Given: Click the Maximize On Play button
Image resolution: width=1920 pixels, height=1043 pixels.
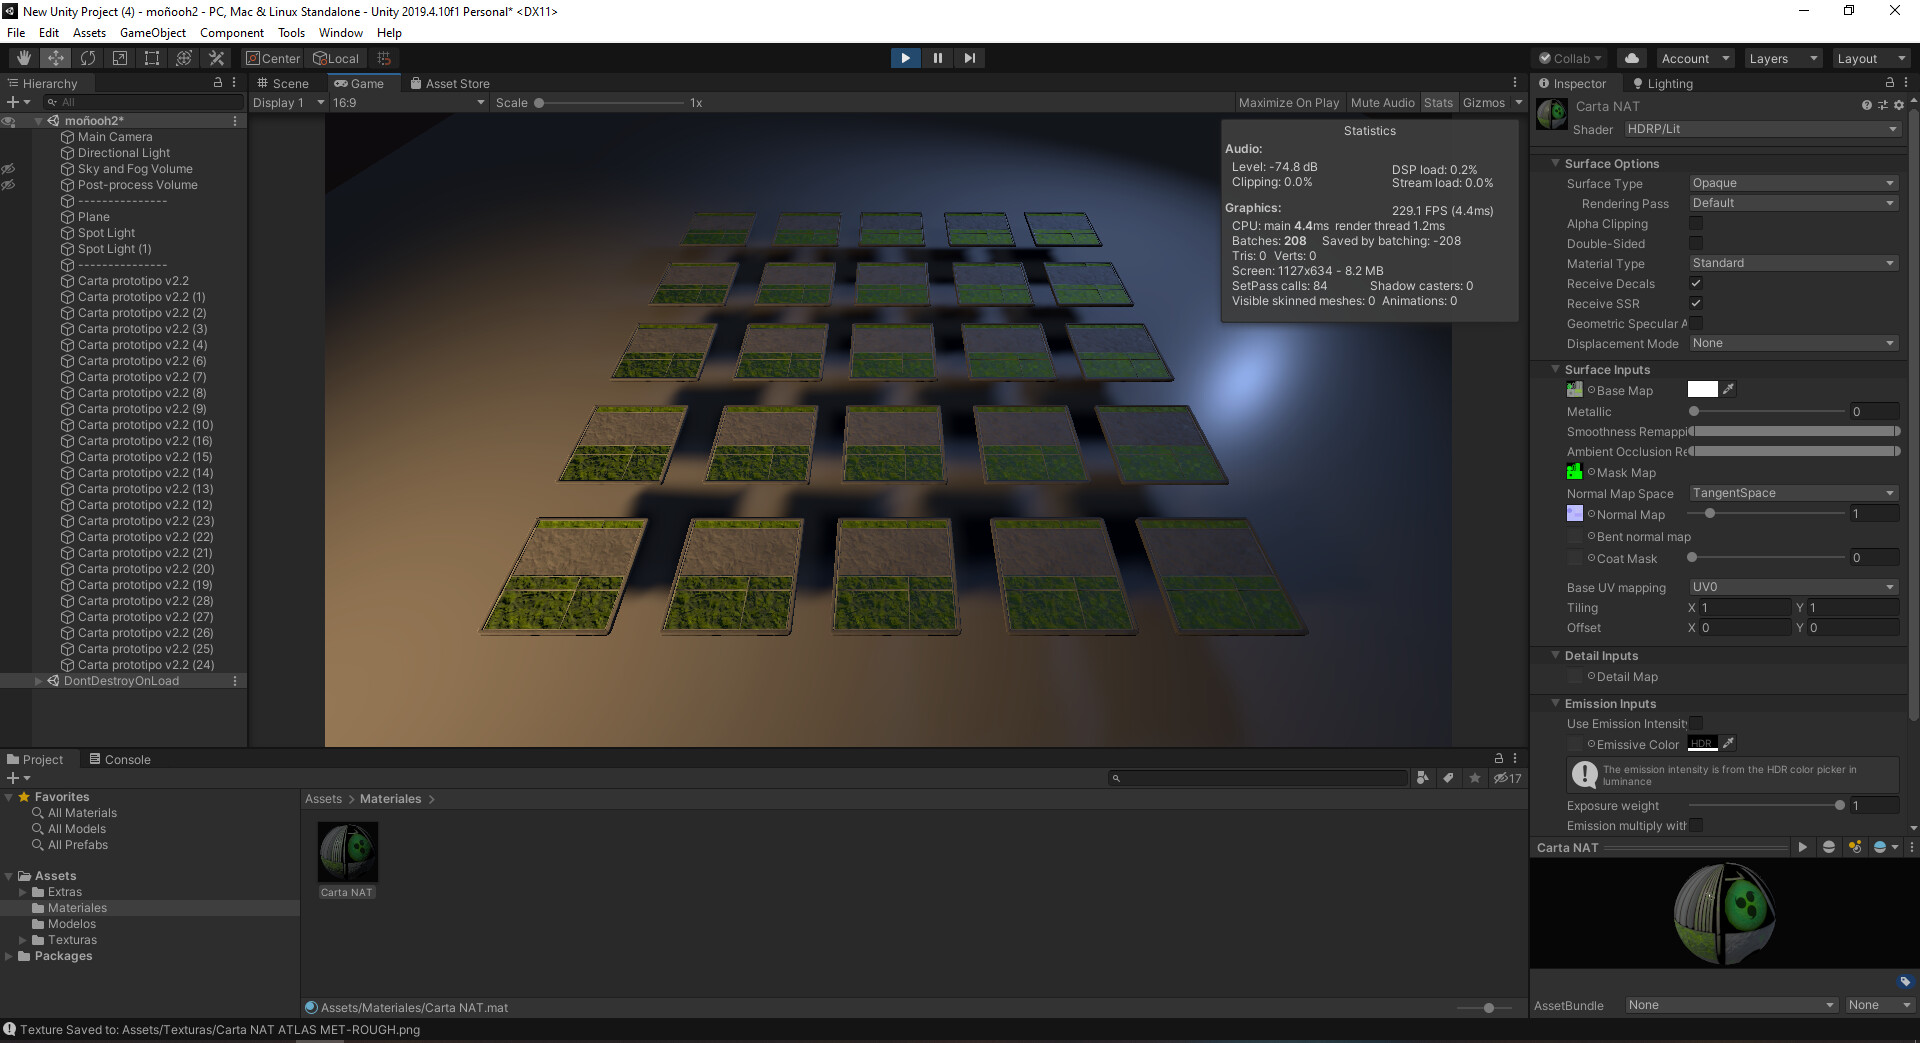Looking at the screenshot, I should 1288,102.
